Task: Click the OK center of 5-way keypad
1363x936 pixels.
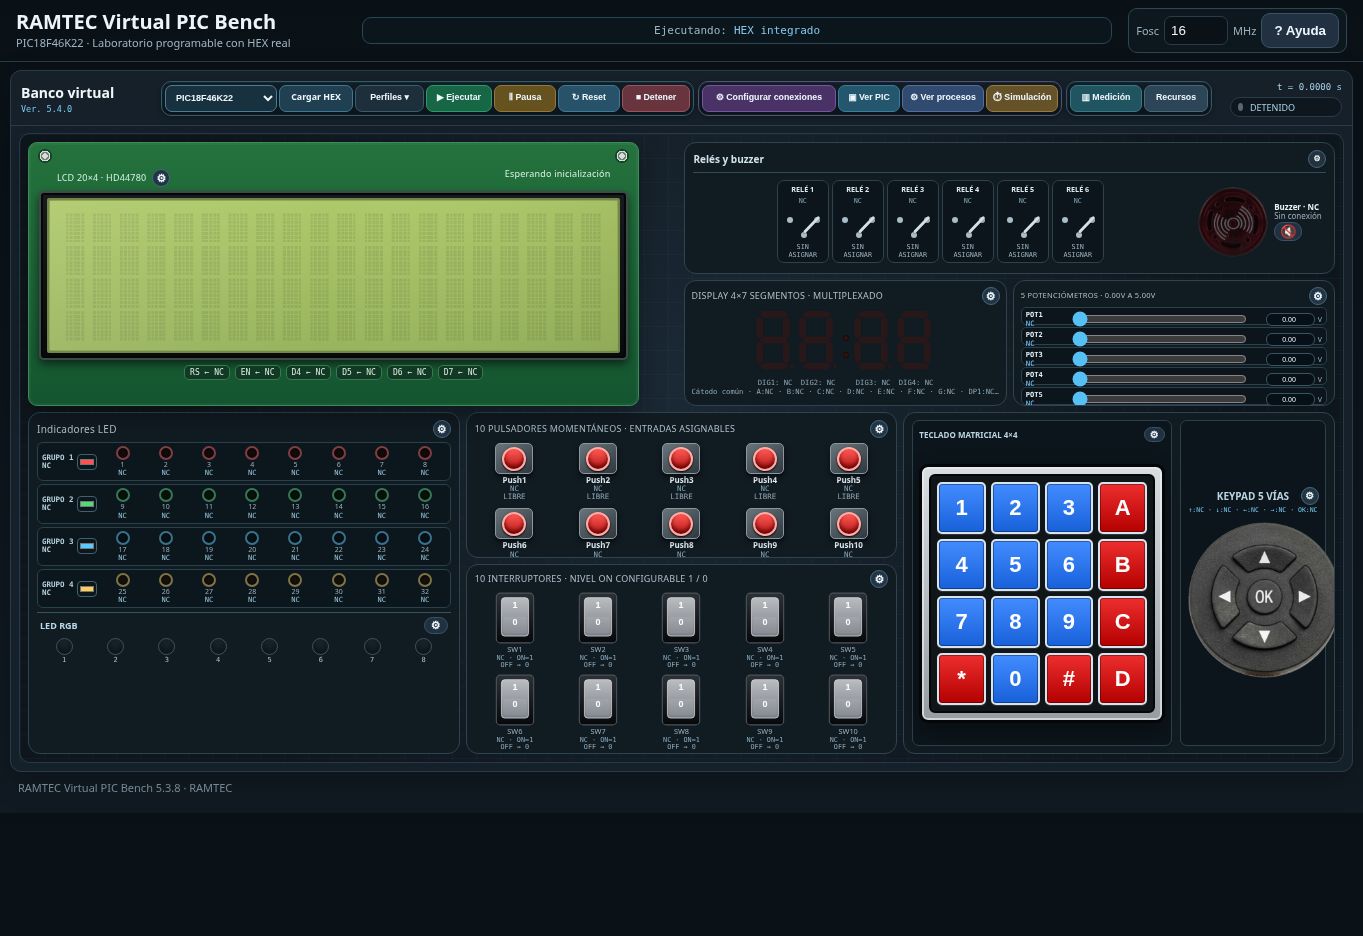Action: tap(1264, 597)
